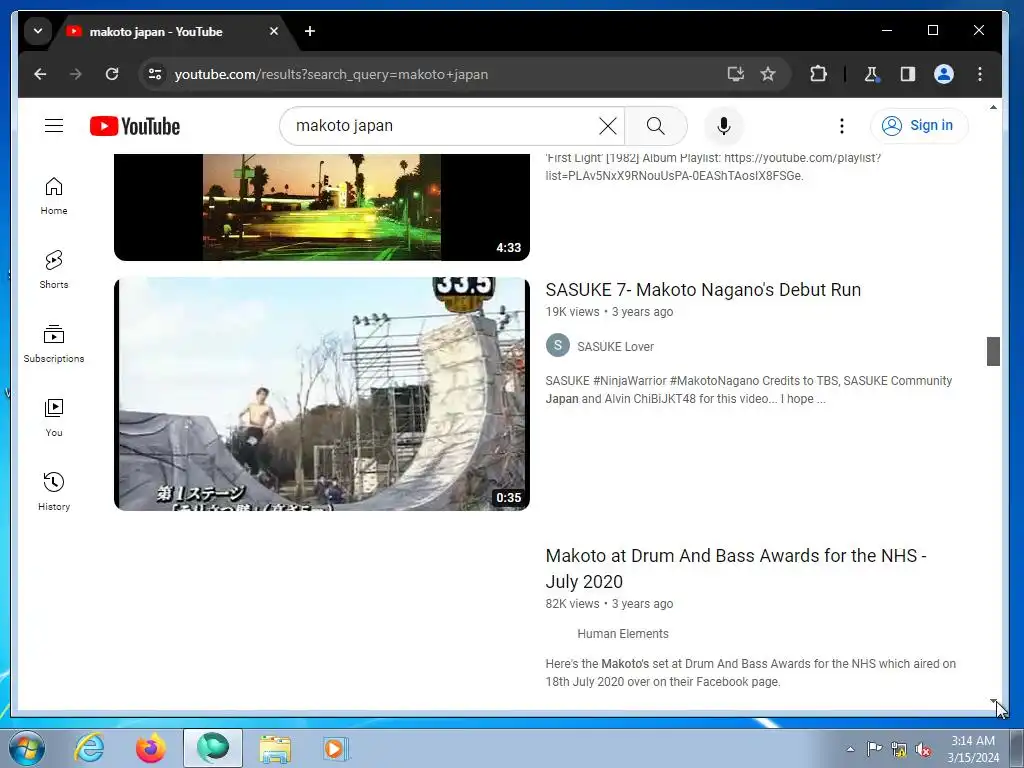Click the '19K views • 3 years ago' text
The width and height of the screenshot is (1024, 768).
point(609,312)
